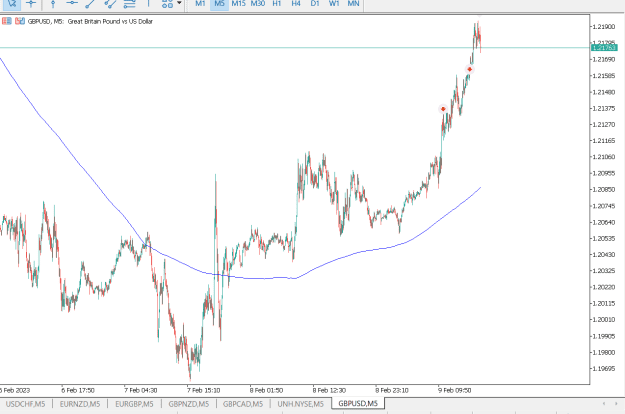Viewport: 625px width, 414px height.
Task: Click the current price label 1.21763
Action: pos(604,48)
